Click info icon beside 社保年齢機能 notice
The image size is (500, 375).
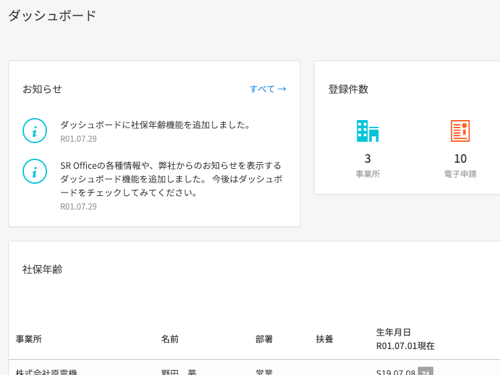pyautogui.click(x=35, y=131)
